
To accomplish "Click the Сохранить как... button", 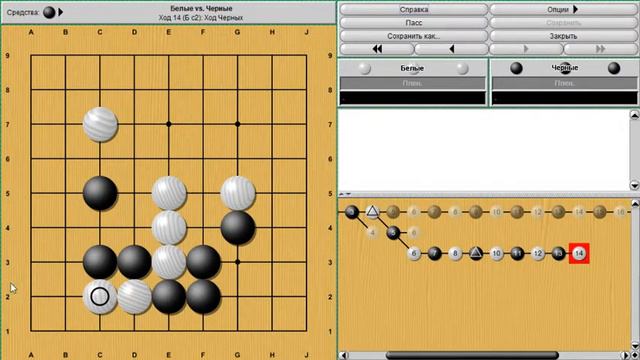I will click(x=413, y=36).
